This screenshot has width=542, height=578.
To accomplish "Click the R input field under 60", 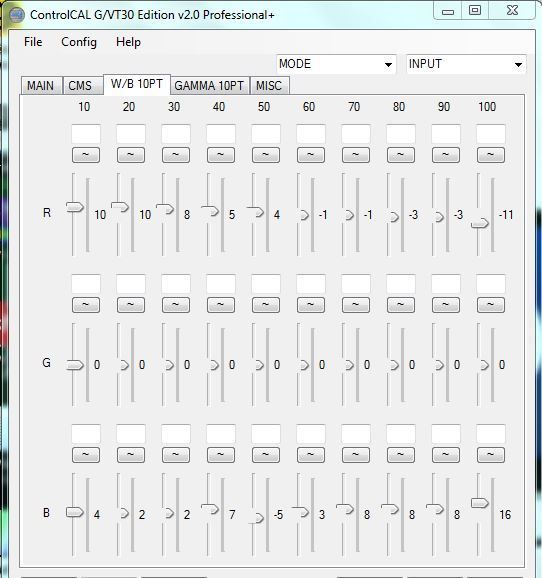I will point(311,134).
